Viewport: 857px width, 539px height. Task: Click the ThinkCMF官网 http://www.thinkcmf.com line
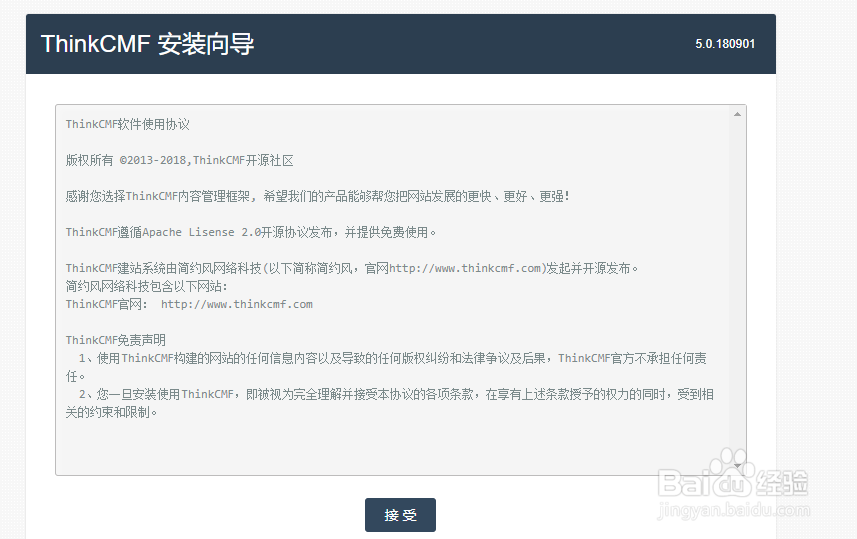pyautogui.click(x=189, y=304)
